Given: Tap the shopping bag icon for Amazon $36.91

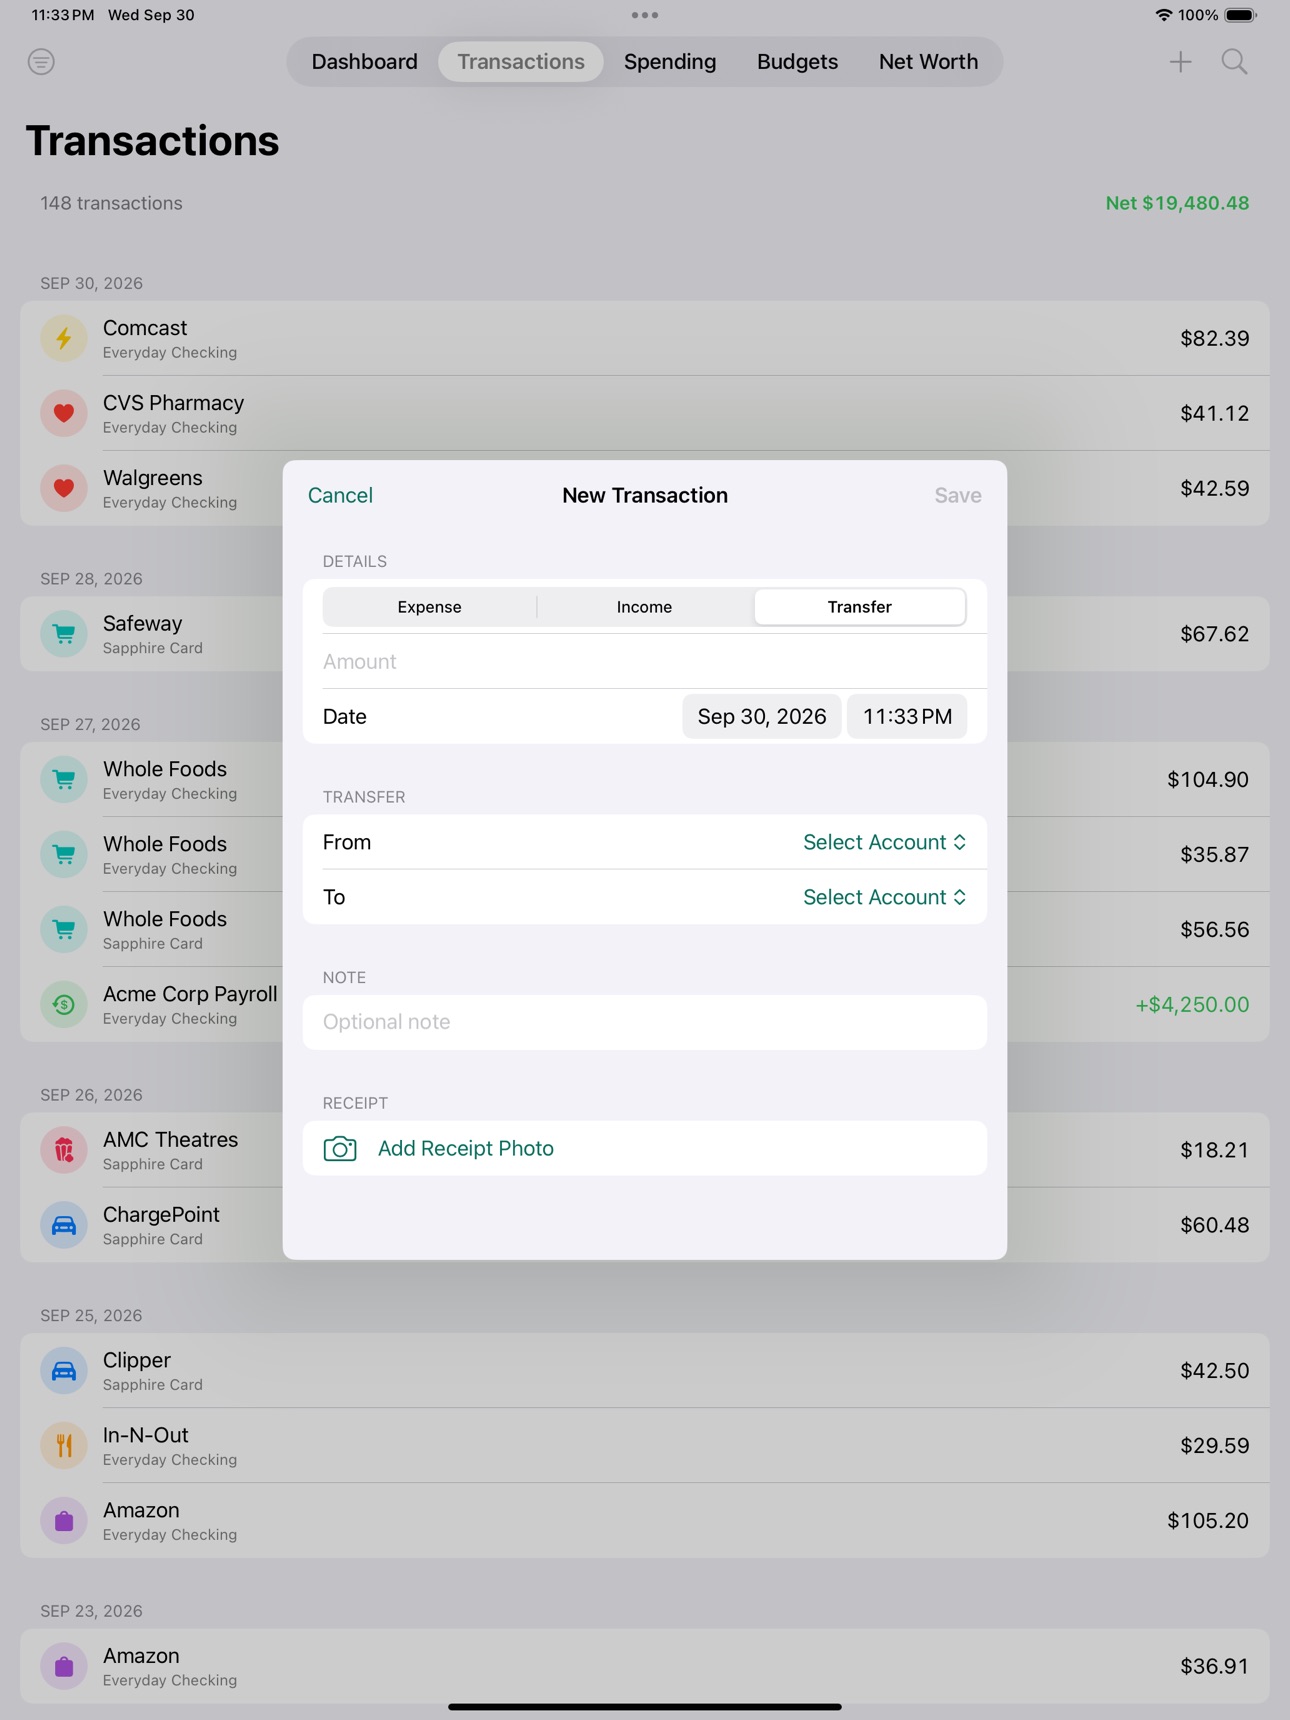Looking at the screenshot, I should click(64, 1666).
